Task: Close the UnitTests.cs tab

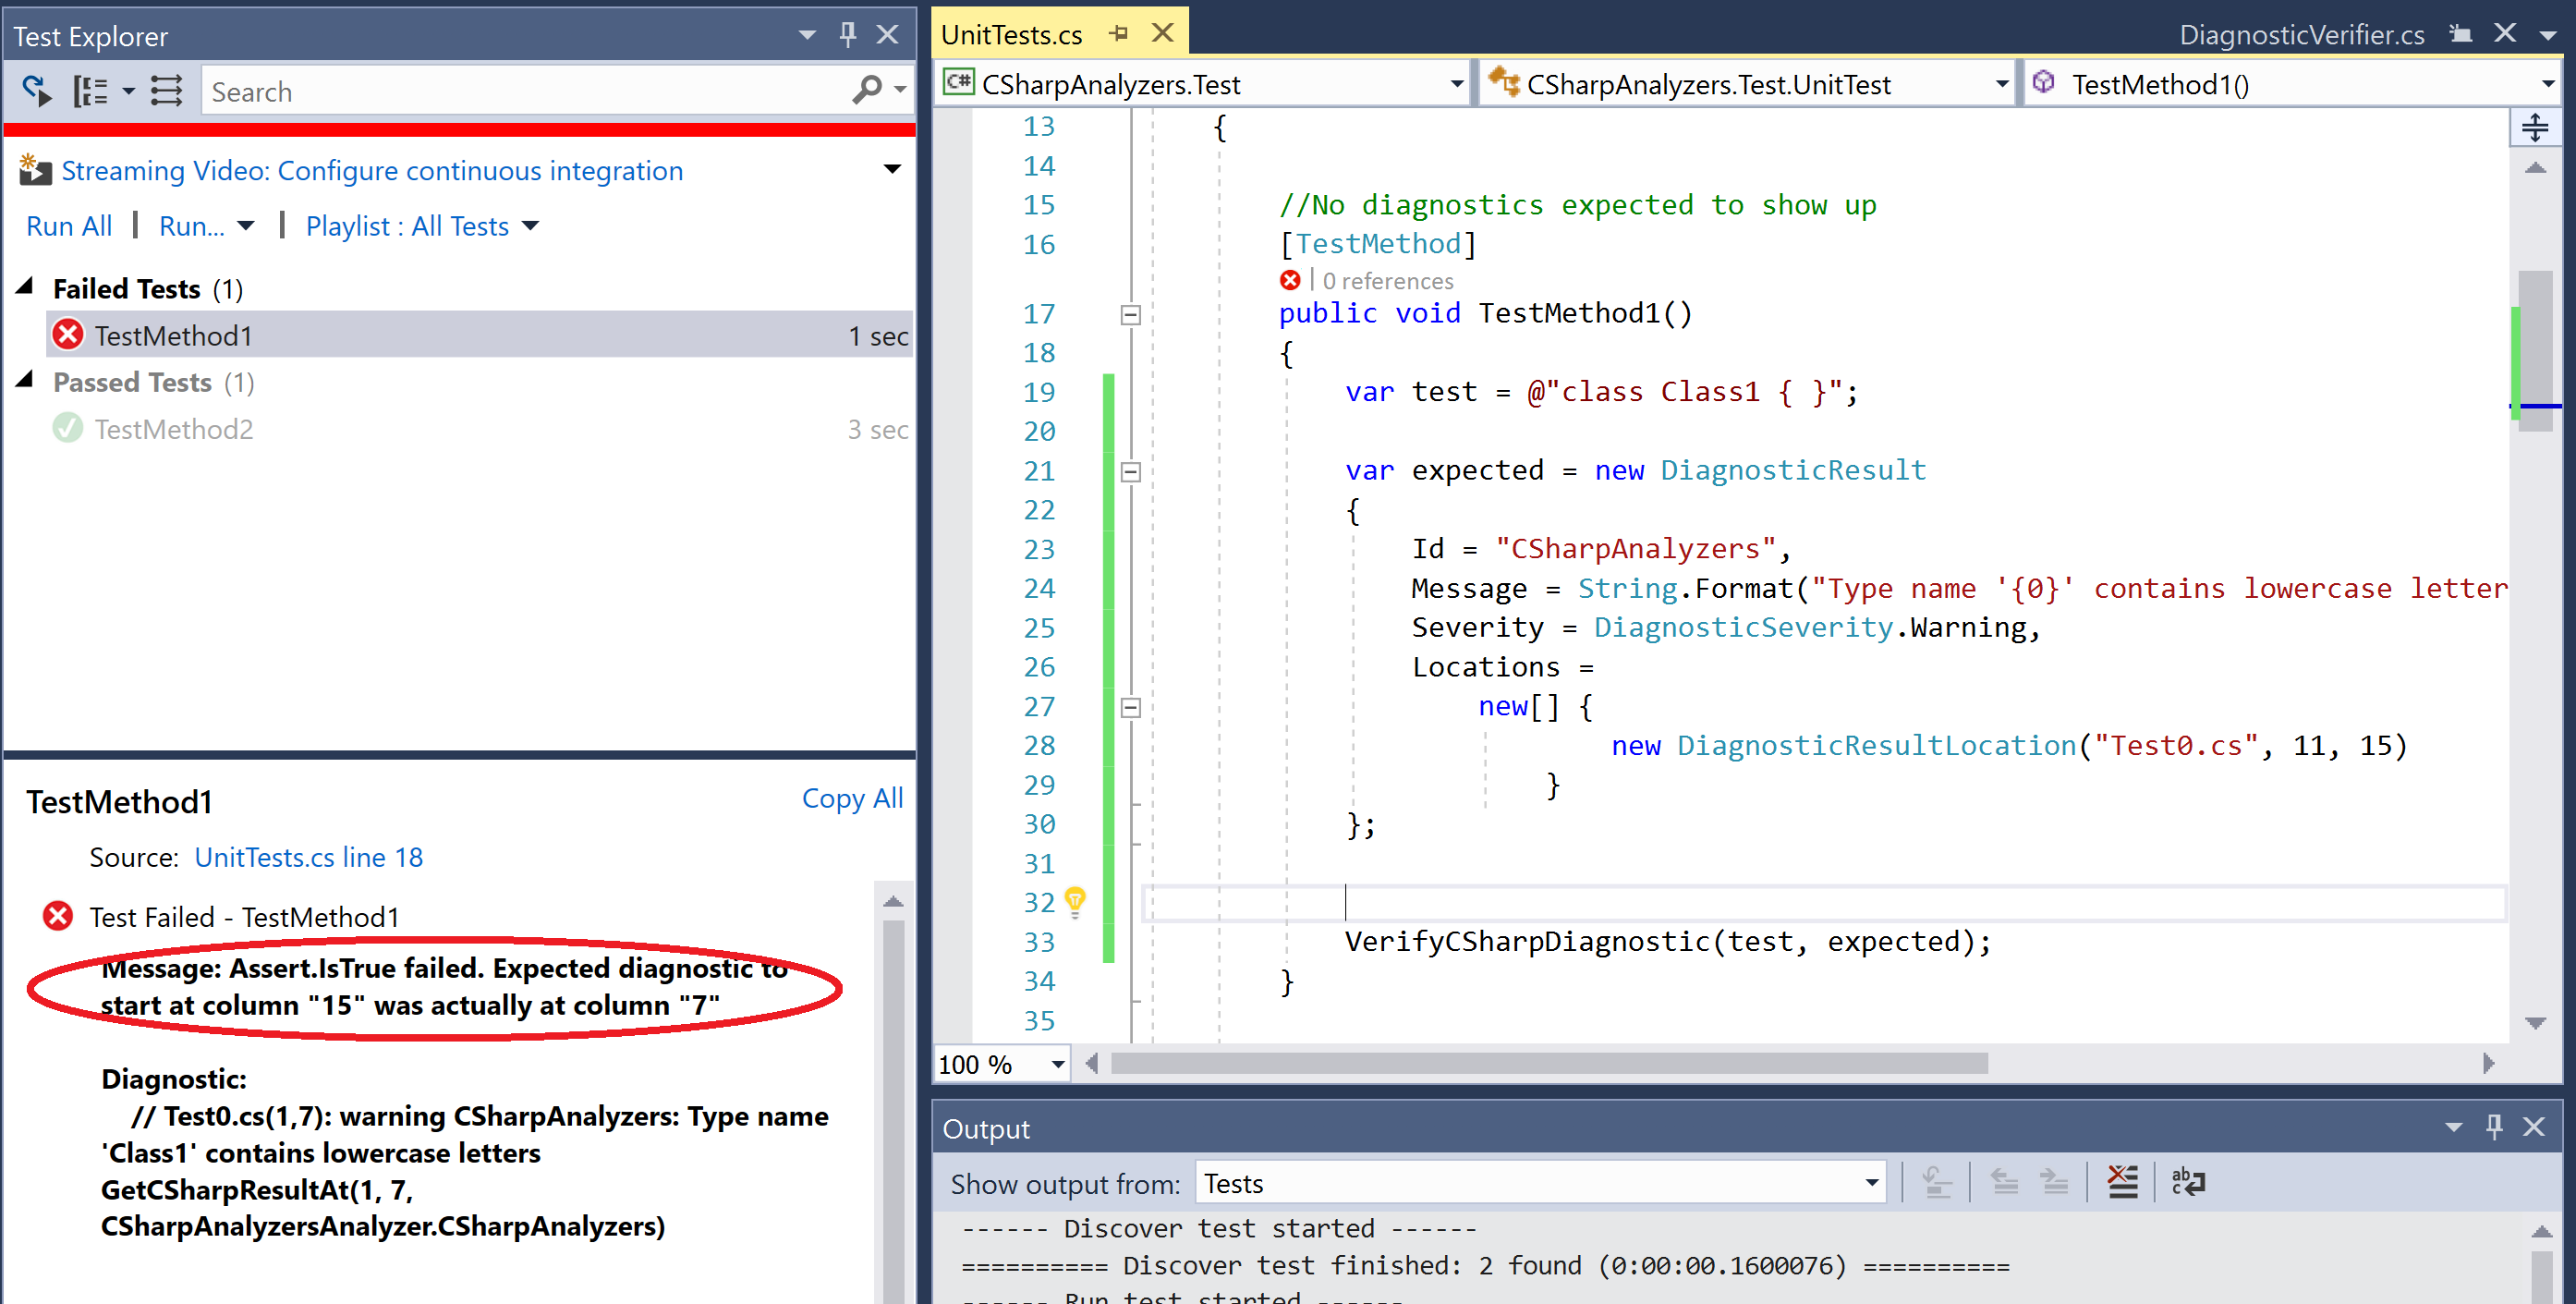Action: [x=1162, y=33]
